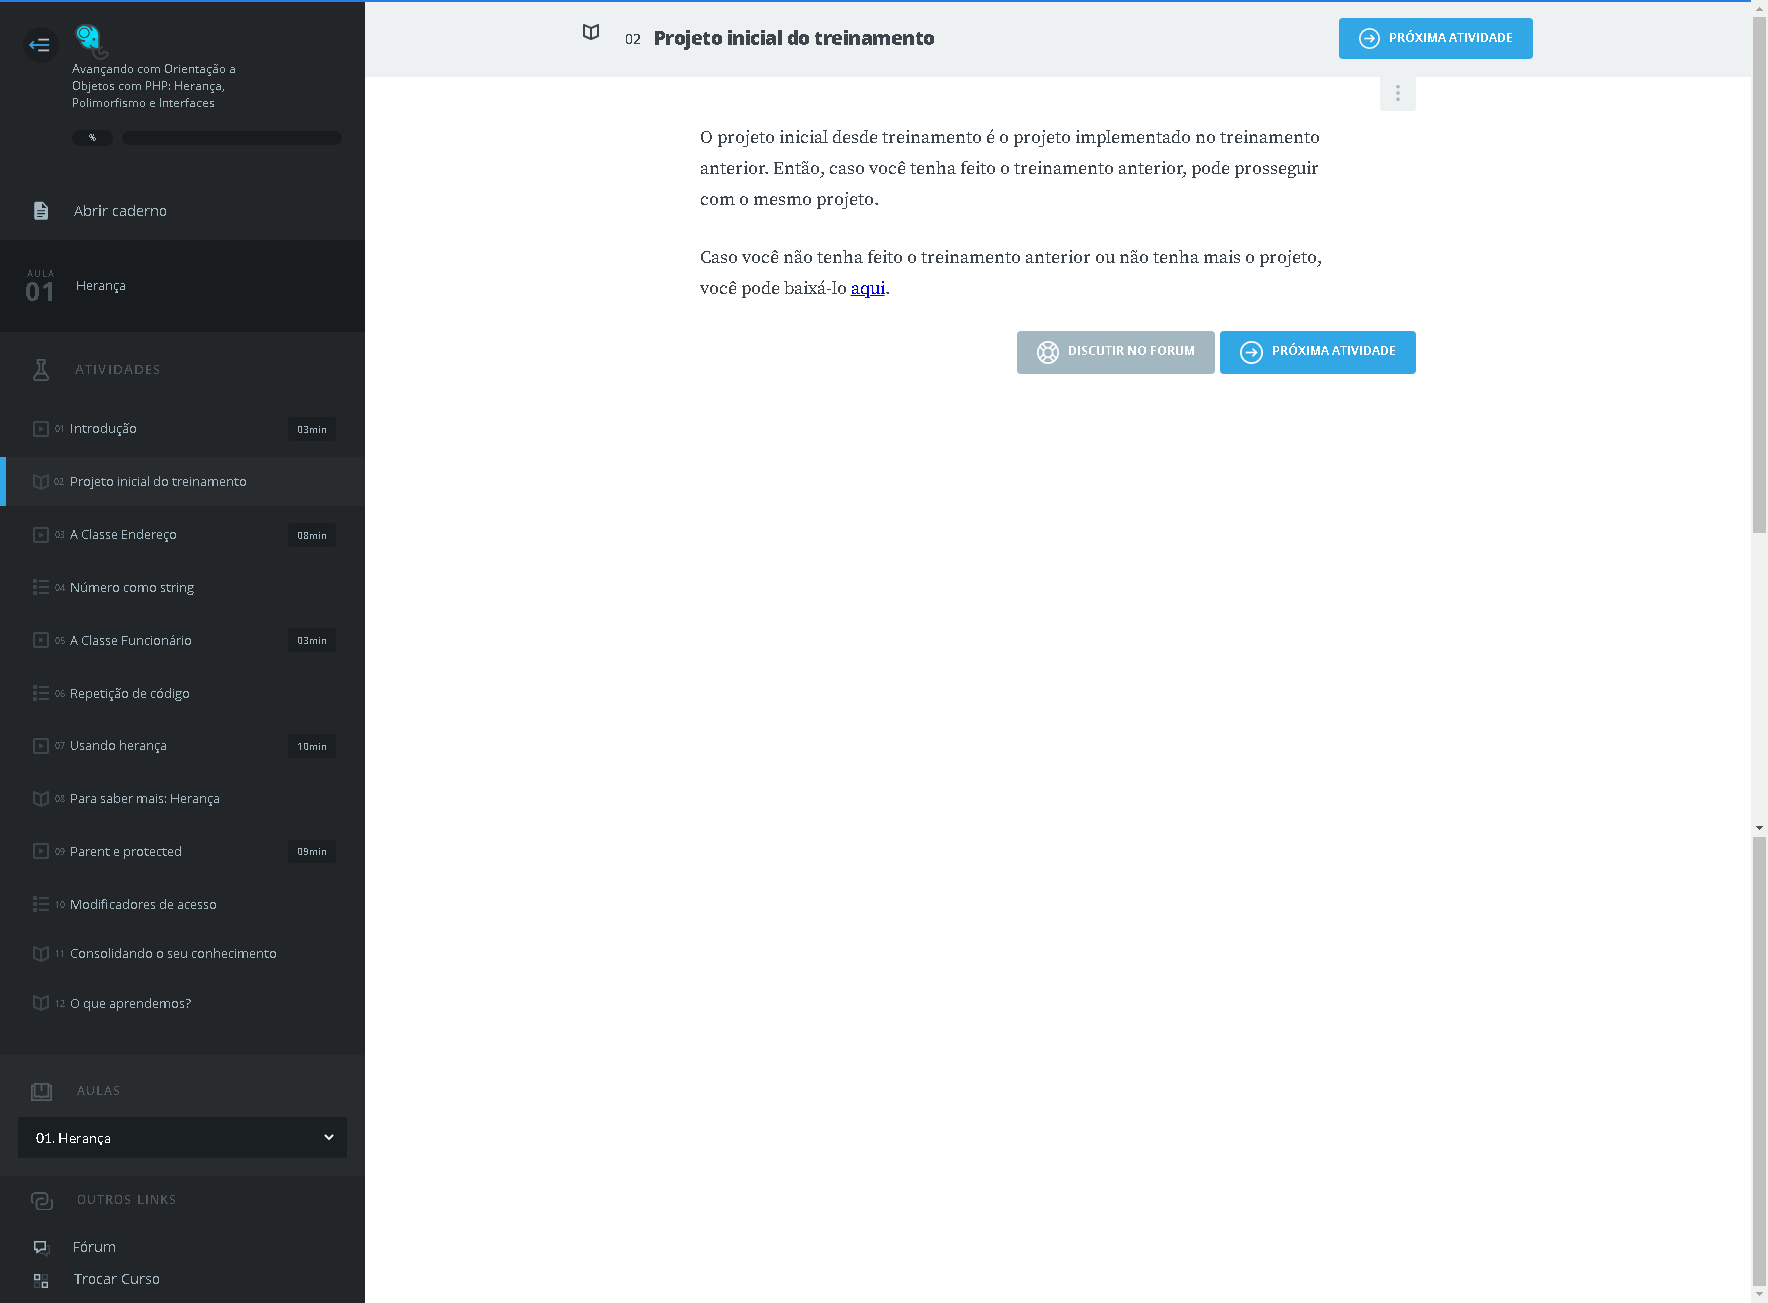
Task: Click the list icon beside Número como string
Action: coord(41,588)
